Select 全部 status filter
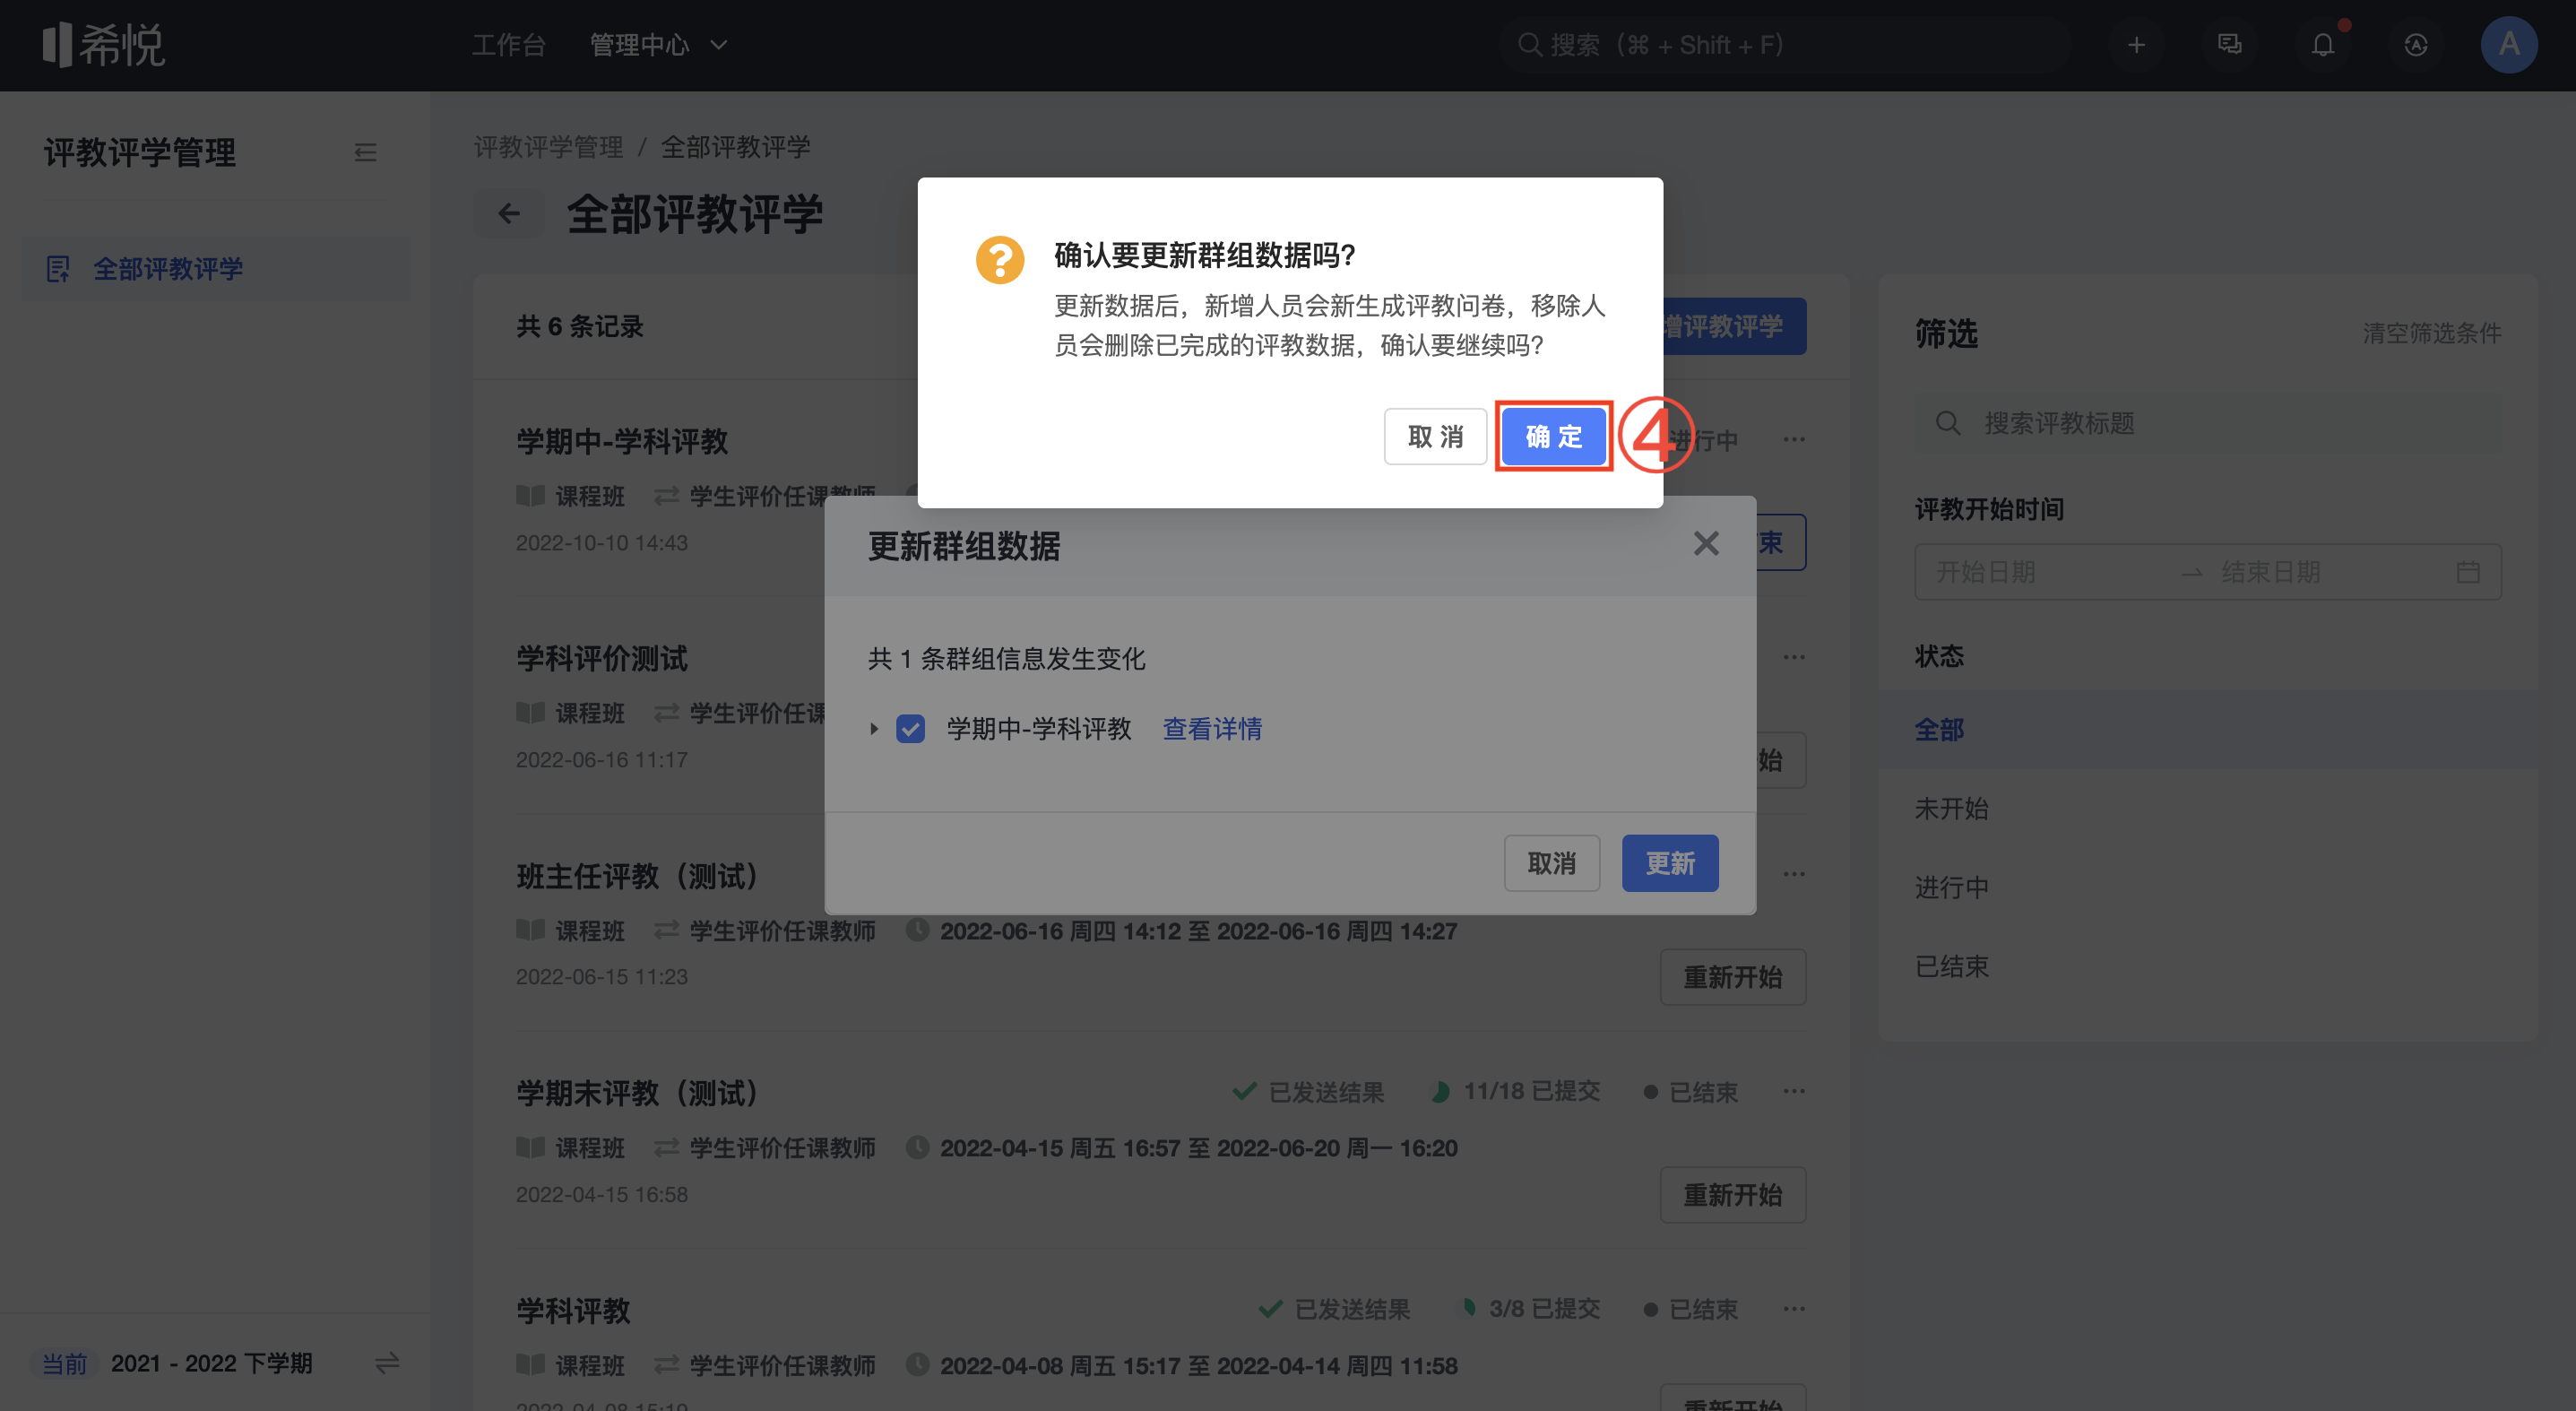This screenshot has height=1411, width=2576. [x=2208, y=730]
